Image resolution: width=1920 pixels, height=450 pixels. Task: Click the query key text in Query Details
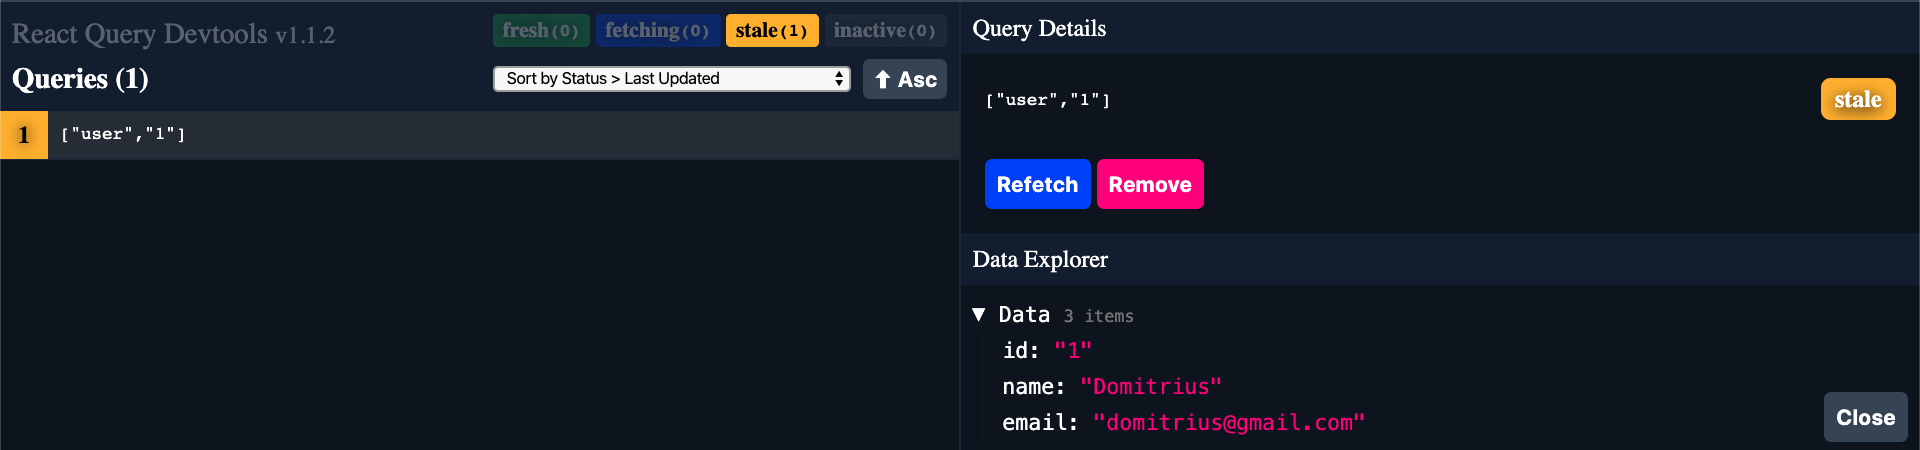(1047, 100)
